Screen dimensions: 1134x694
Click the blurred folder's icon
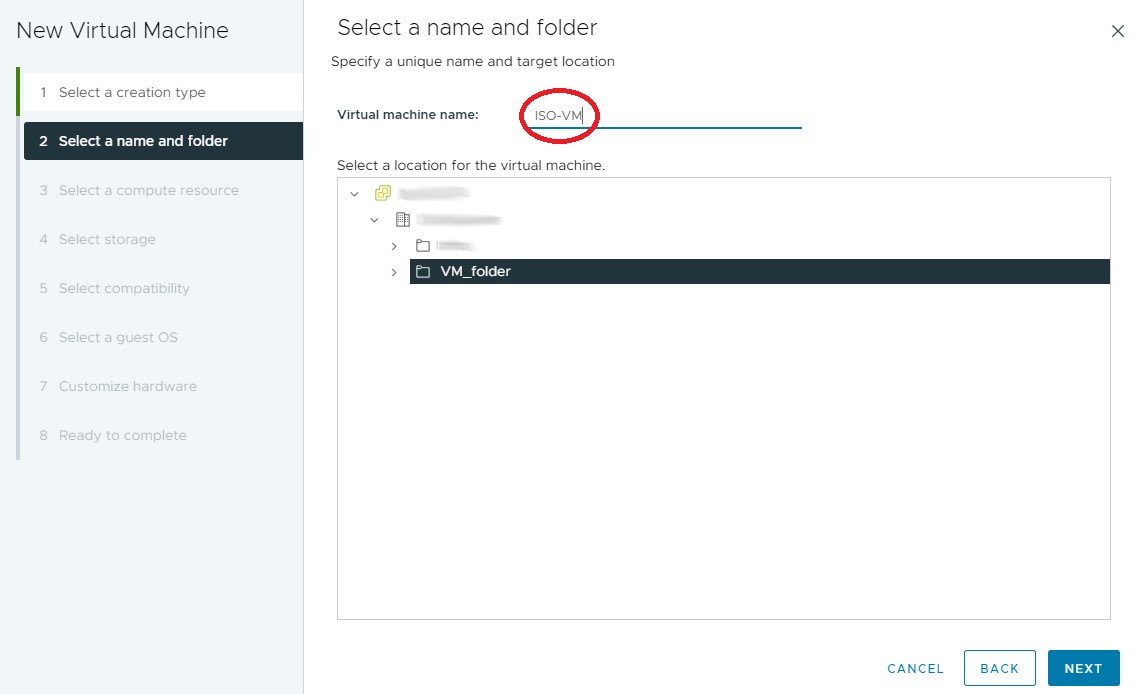pyautogui.click(x=423, y=246)
